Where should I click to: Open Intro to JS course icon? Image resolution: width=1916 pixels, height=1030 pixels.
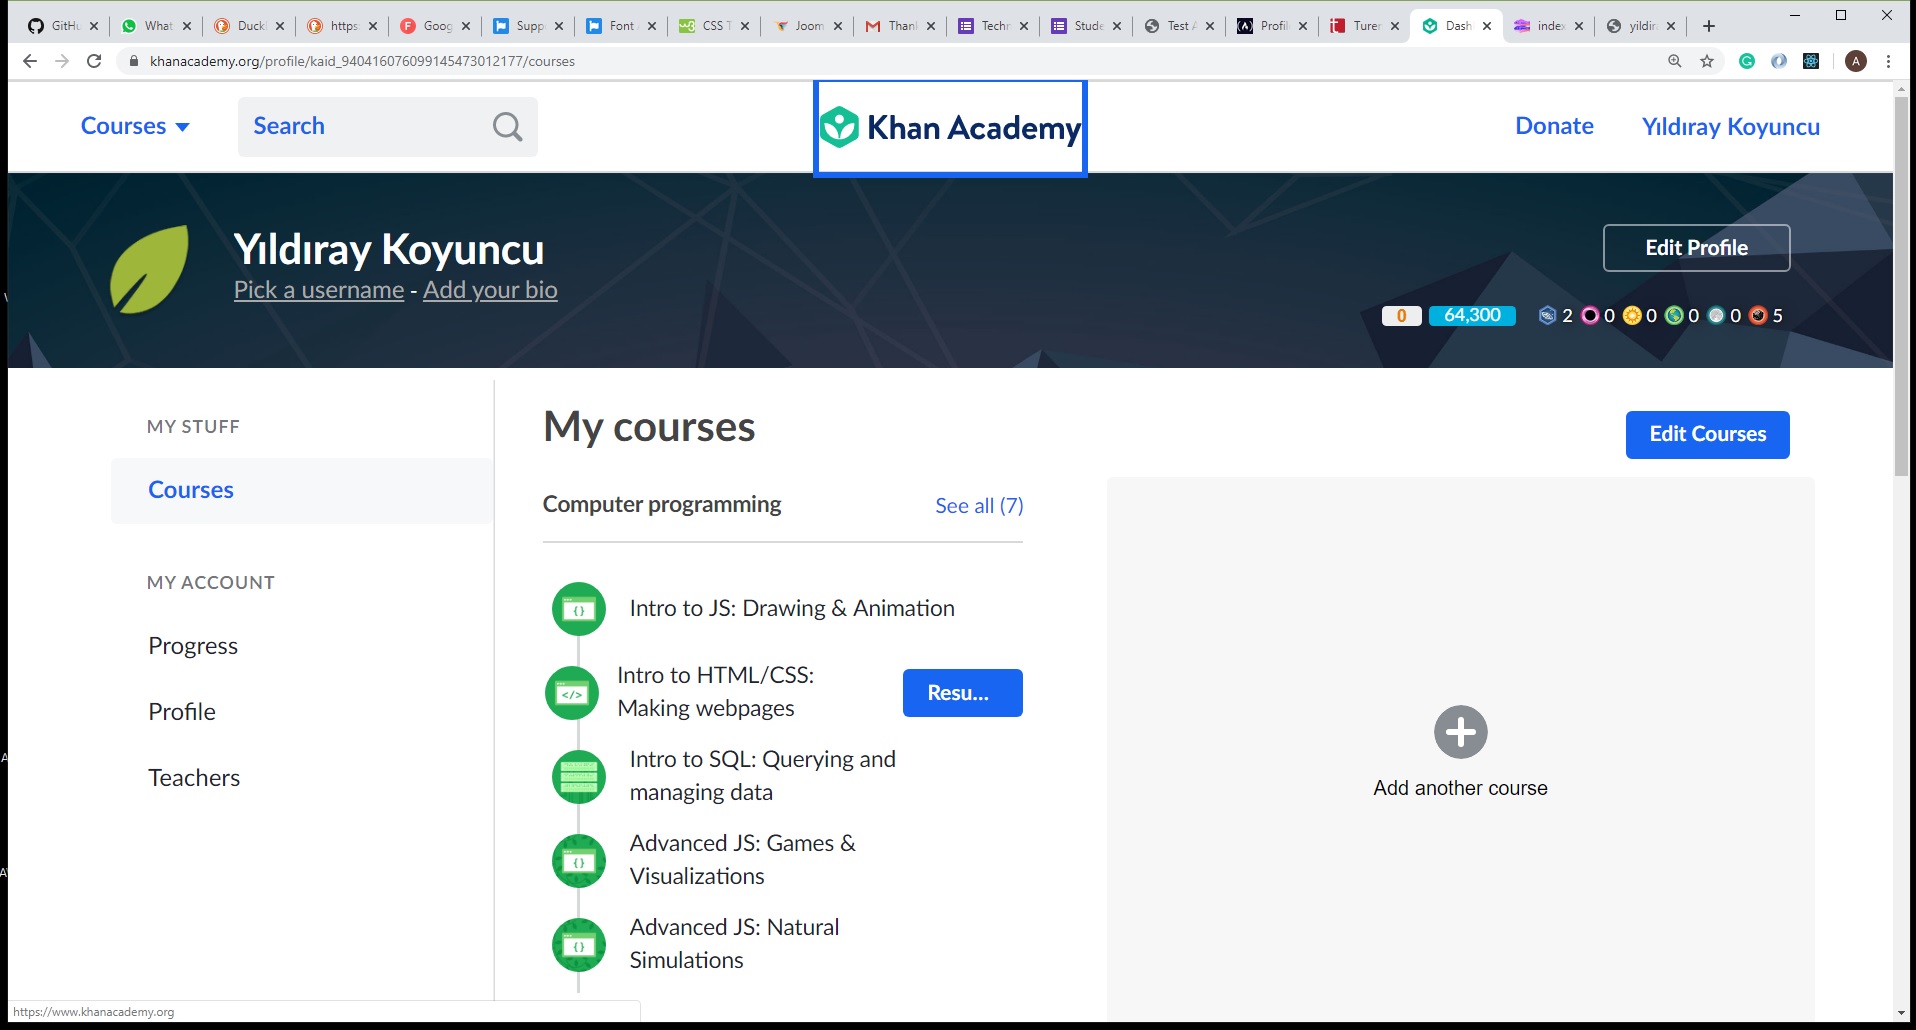click(x=579, y=609)
